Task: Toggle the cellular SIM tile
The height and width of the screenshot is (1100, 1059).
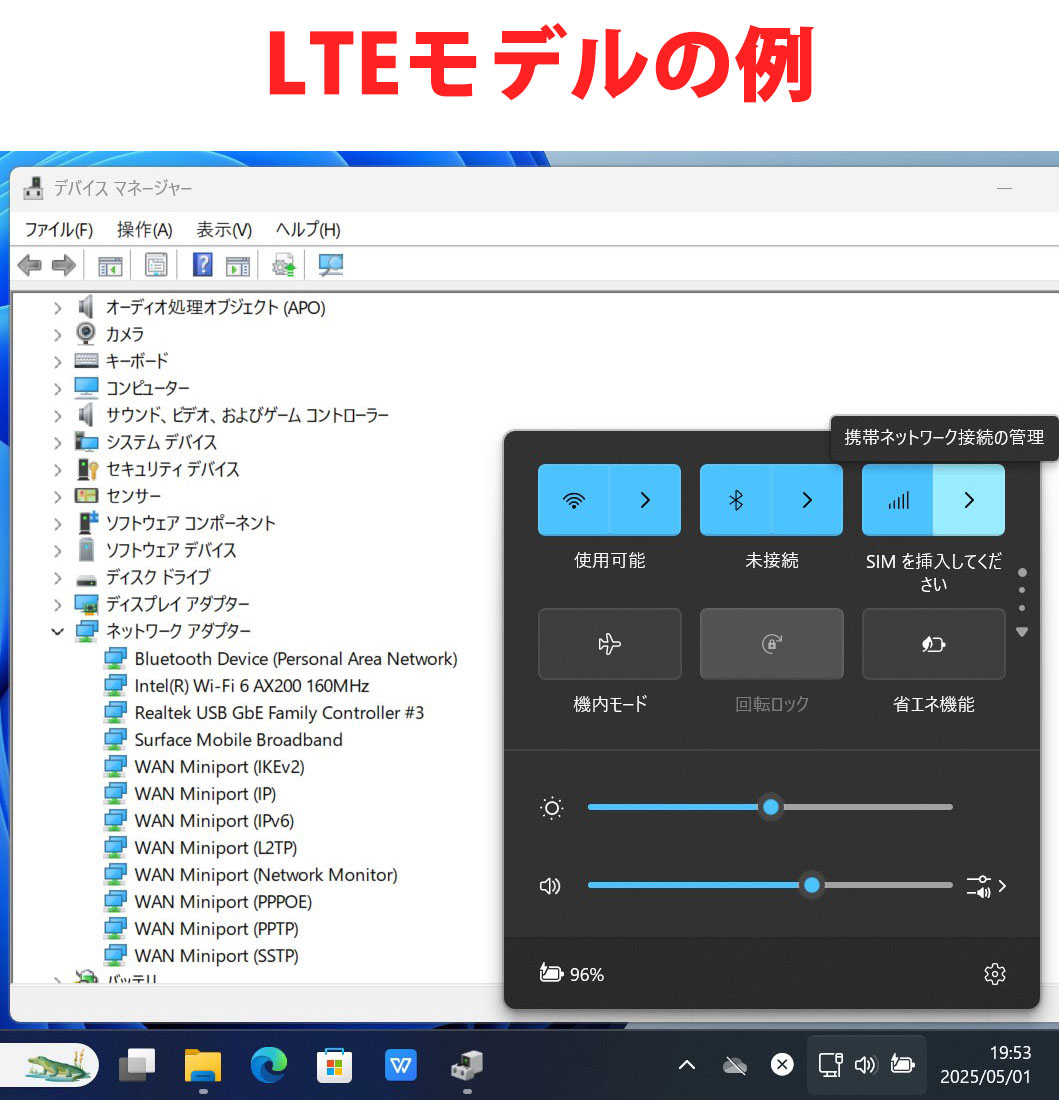Action: [x=897, y=499]
